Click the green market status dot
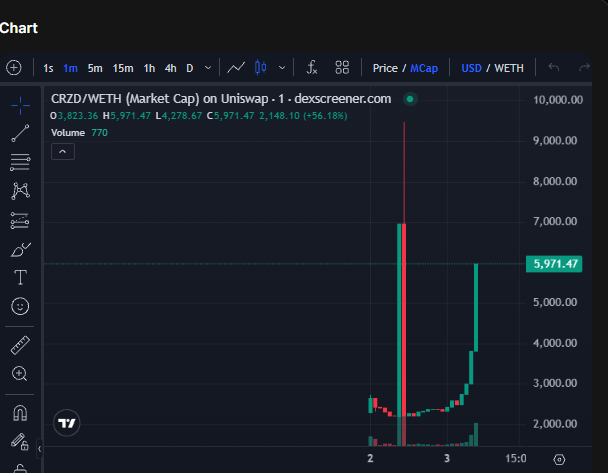This screenshot has height=473, width=608. pyautogui.click(x=410, y=99)
